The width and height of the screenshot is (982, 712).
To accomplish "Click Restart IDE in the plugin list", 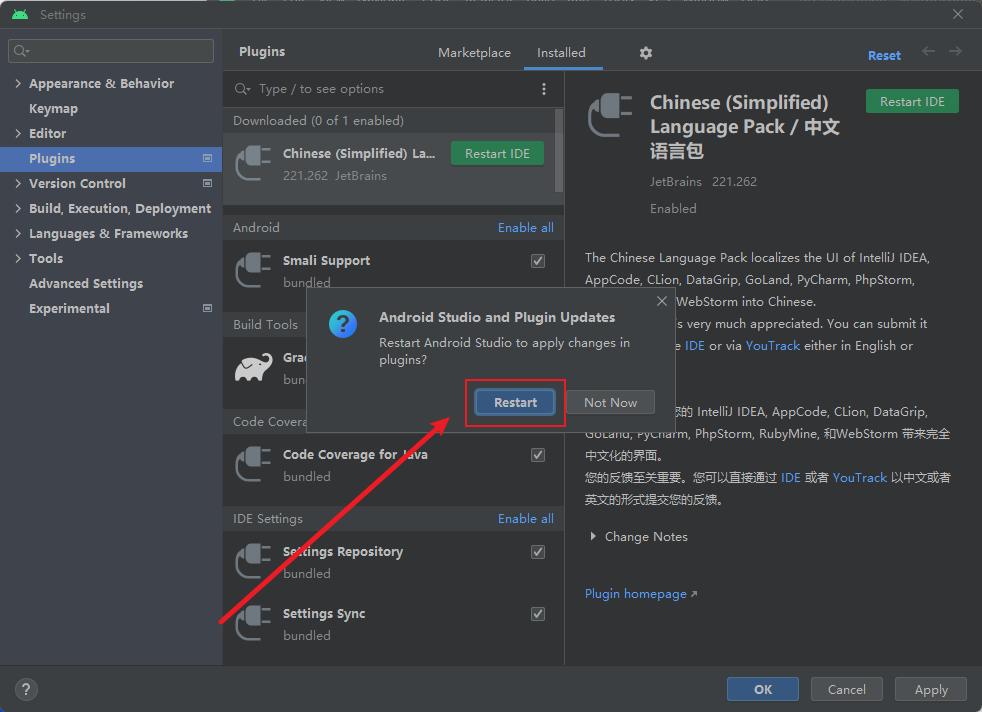I will tap(497, 154).
